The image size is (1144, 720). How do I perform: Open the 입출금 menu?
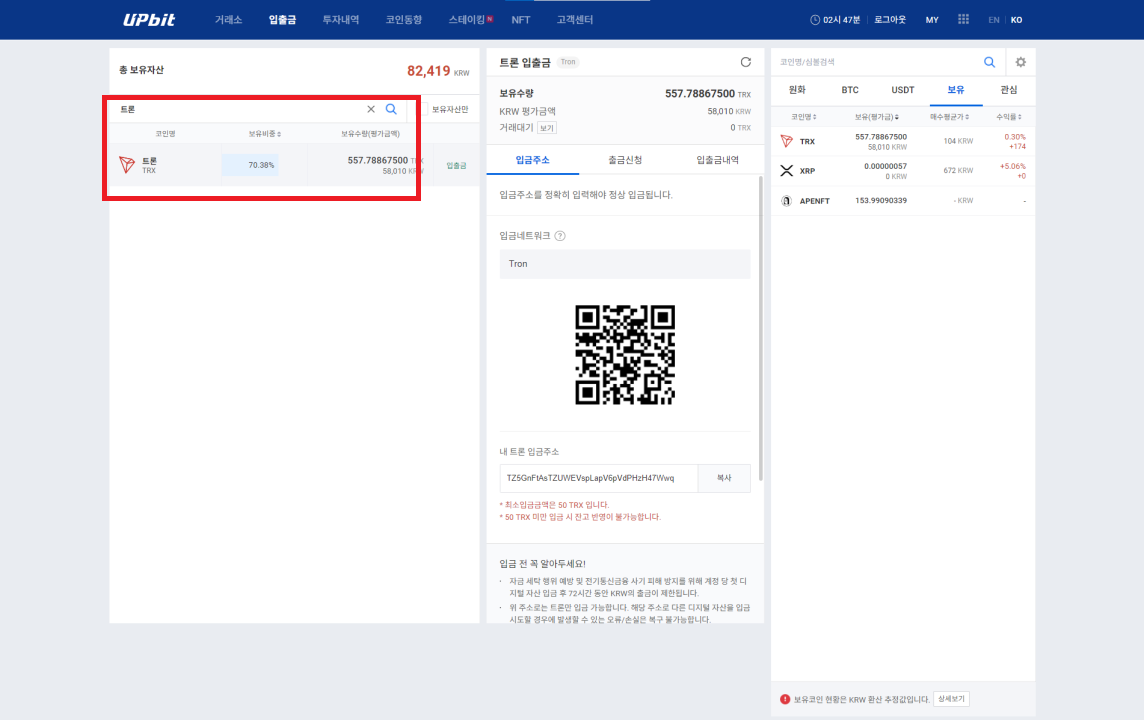pyautogui.click(x=282, y=20)
